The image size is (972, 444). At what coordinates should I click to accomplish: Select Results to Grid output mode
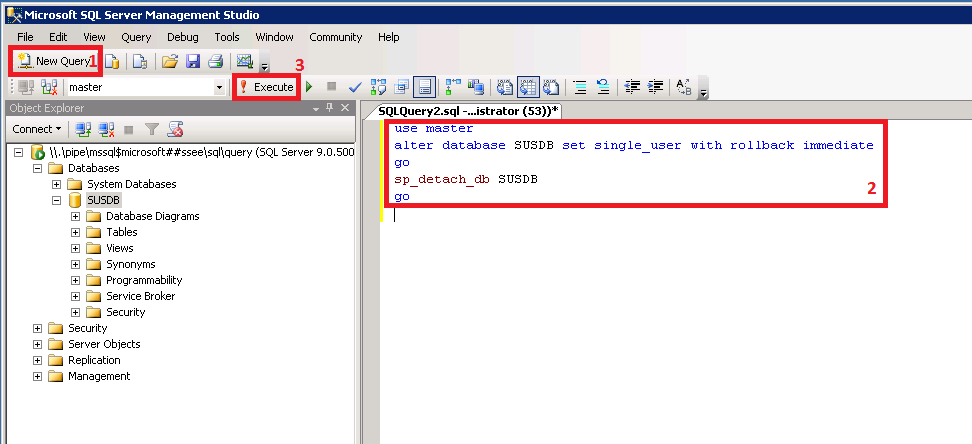[x=528, y=87]
